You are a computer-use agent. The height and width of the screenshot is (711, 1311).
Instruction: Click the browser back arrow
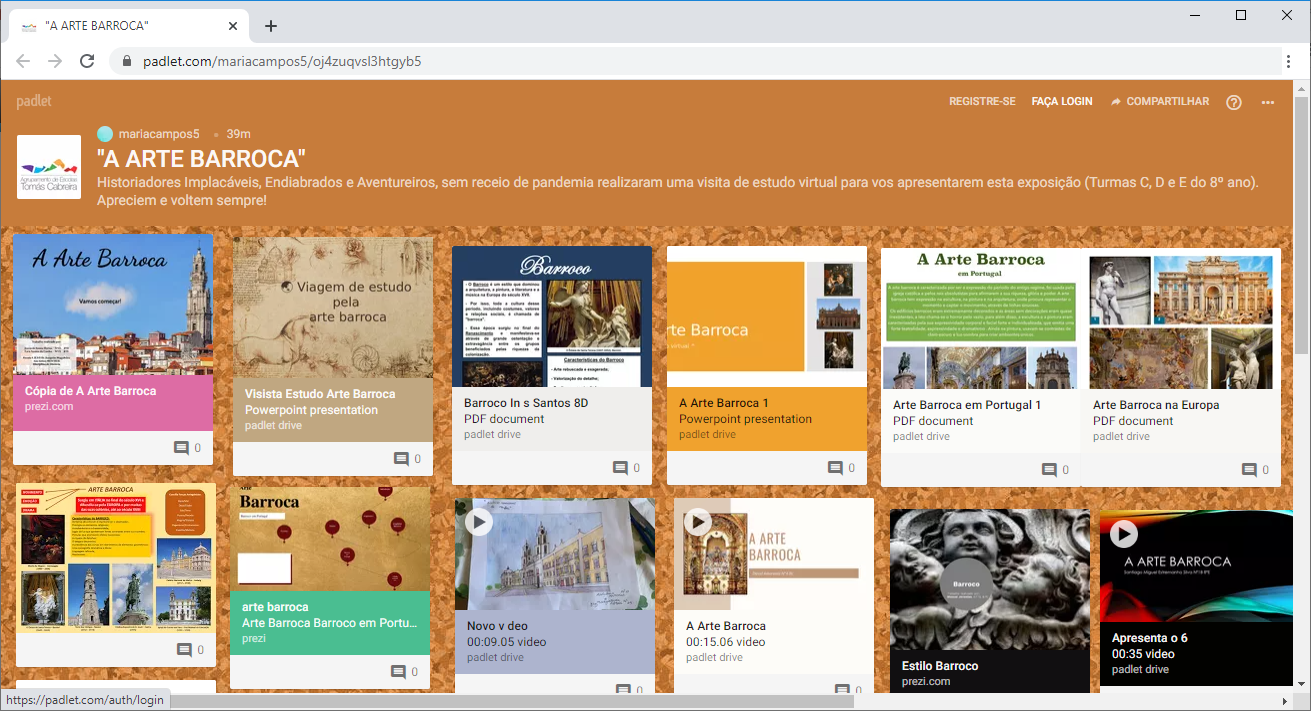pyautogui.click(x=23, y=61)
